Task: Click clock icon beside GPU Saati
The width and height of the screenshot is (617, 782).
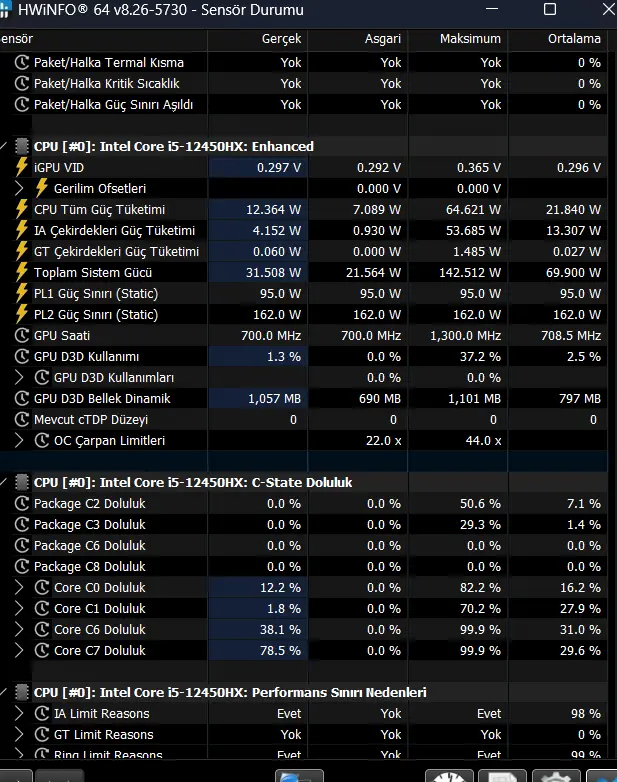Action: click(22, 335)
